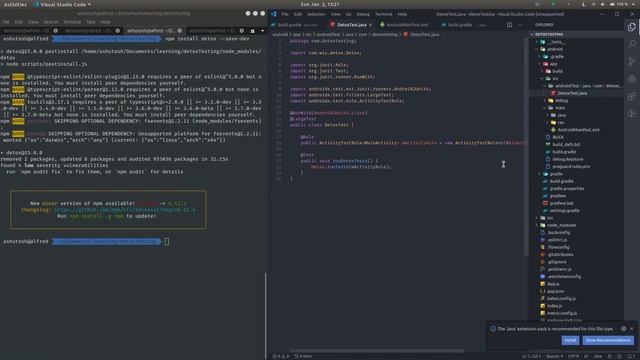Click the split editor icon
This screenshot has height=360, width=640.
click(x=509, y=24)
